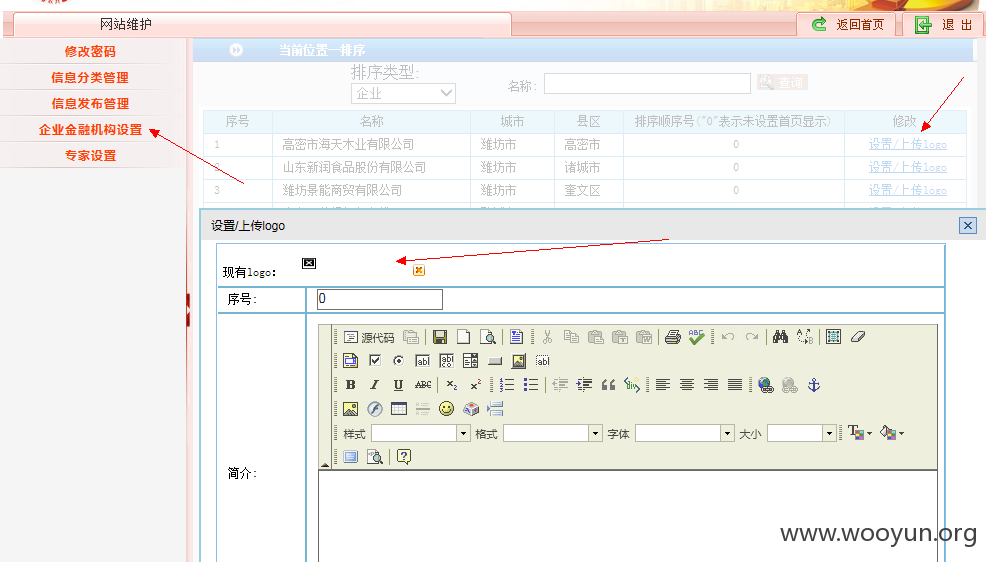Align text left

click(663, 385)
